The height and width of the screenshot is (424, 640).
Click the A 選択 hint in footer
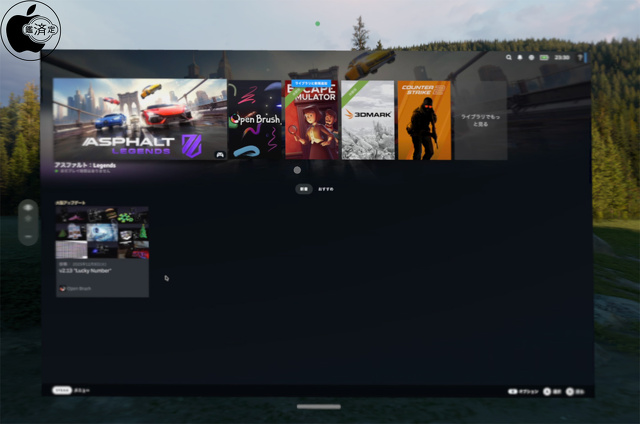click(x=552, y=391)
